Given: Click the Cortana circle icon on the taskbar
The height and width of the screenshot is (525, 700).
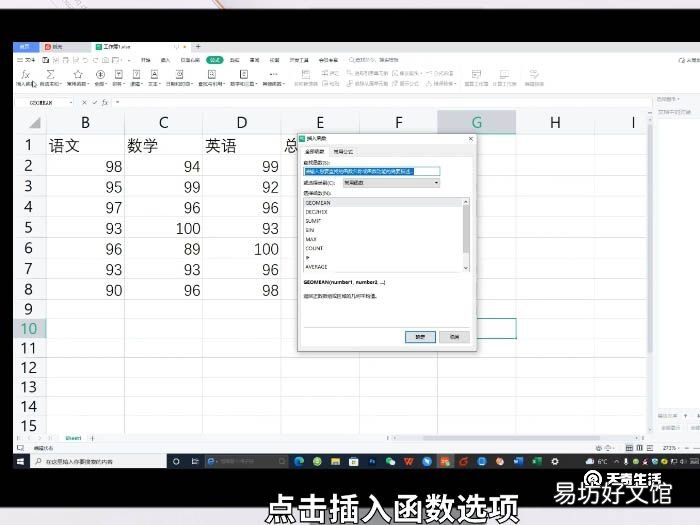Looking at the screenshot, I should tap(176, 461).
